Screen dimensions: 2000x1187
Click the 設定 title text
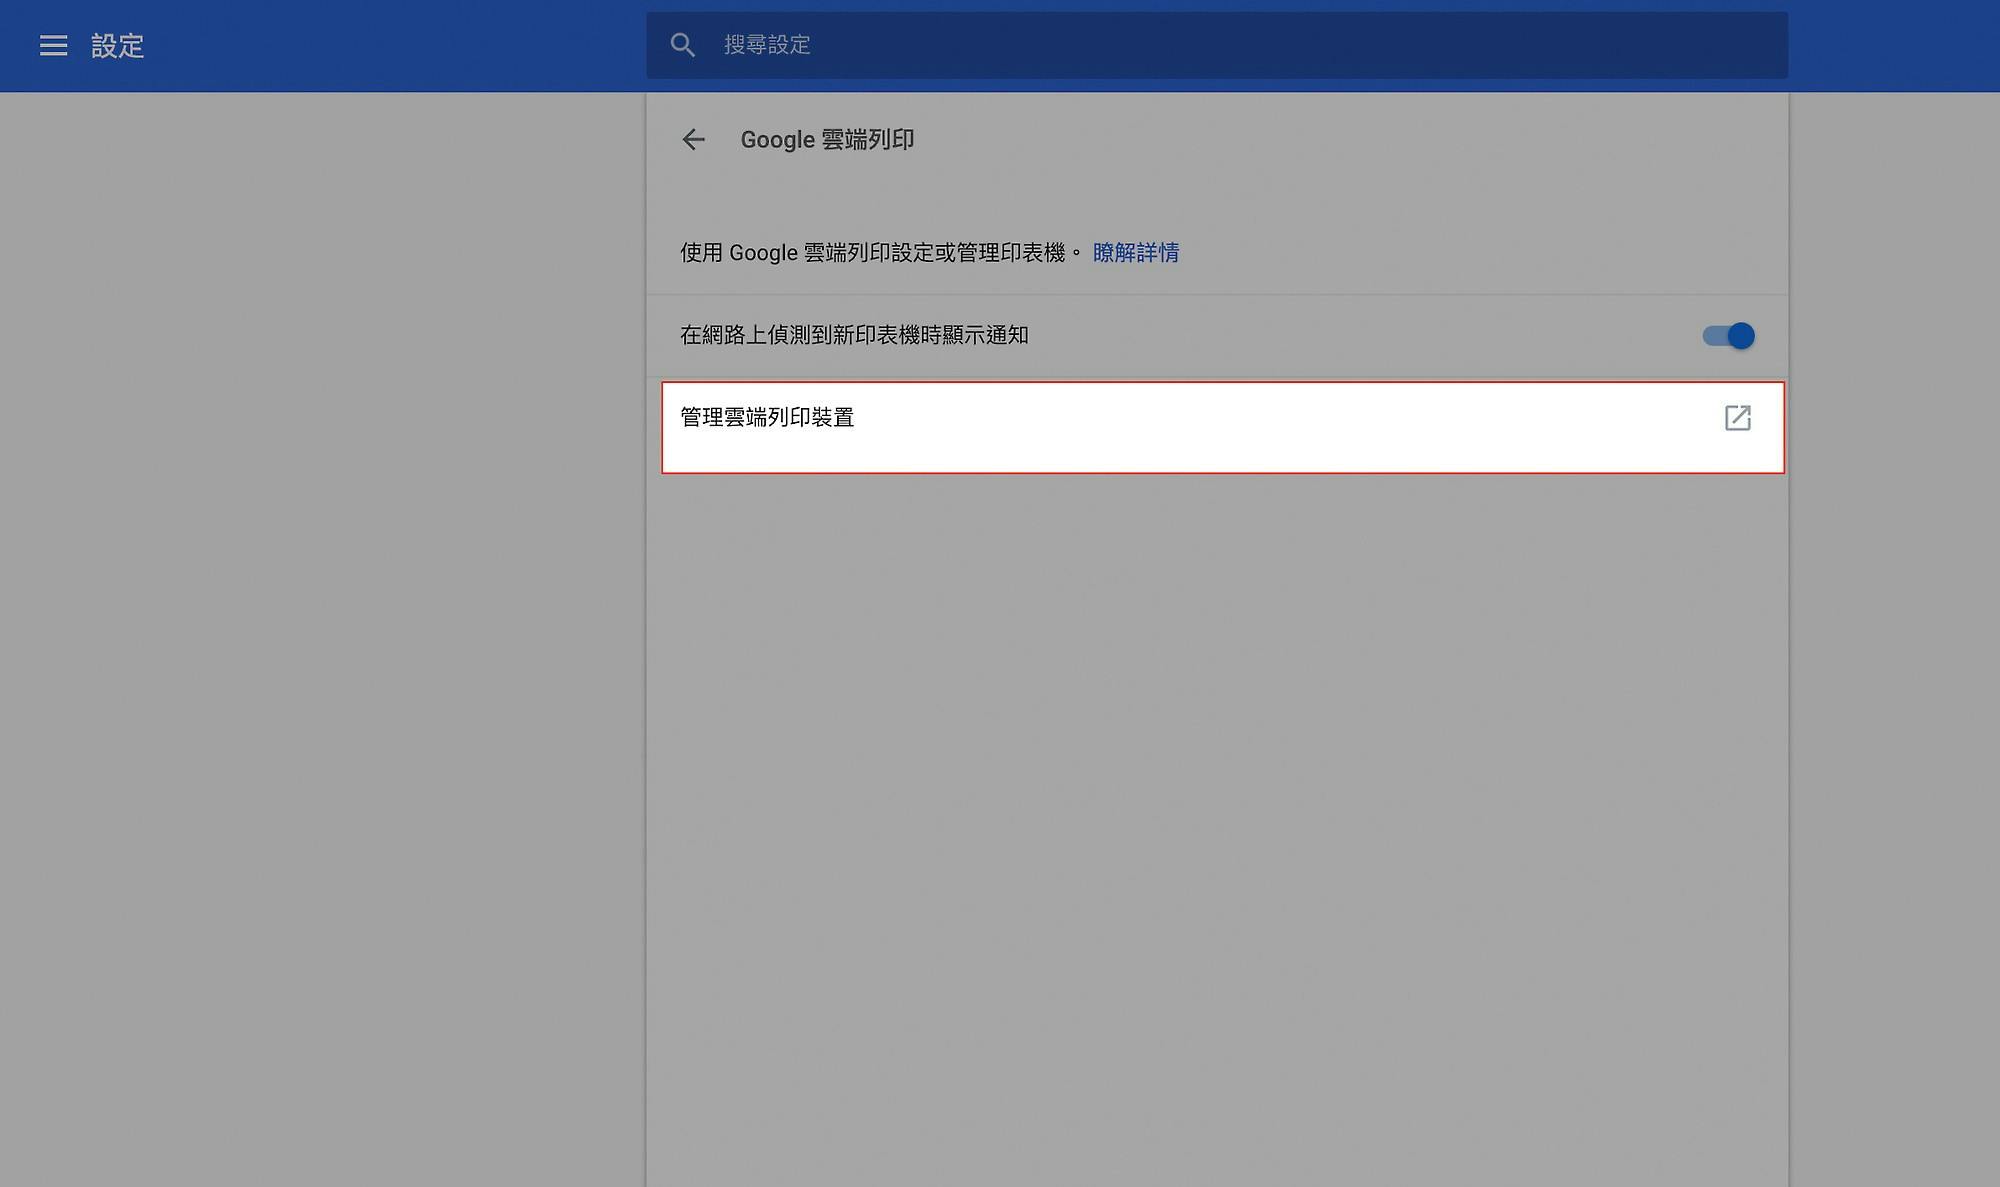[118, 46]
